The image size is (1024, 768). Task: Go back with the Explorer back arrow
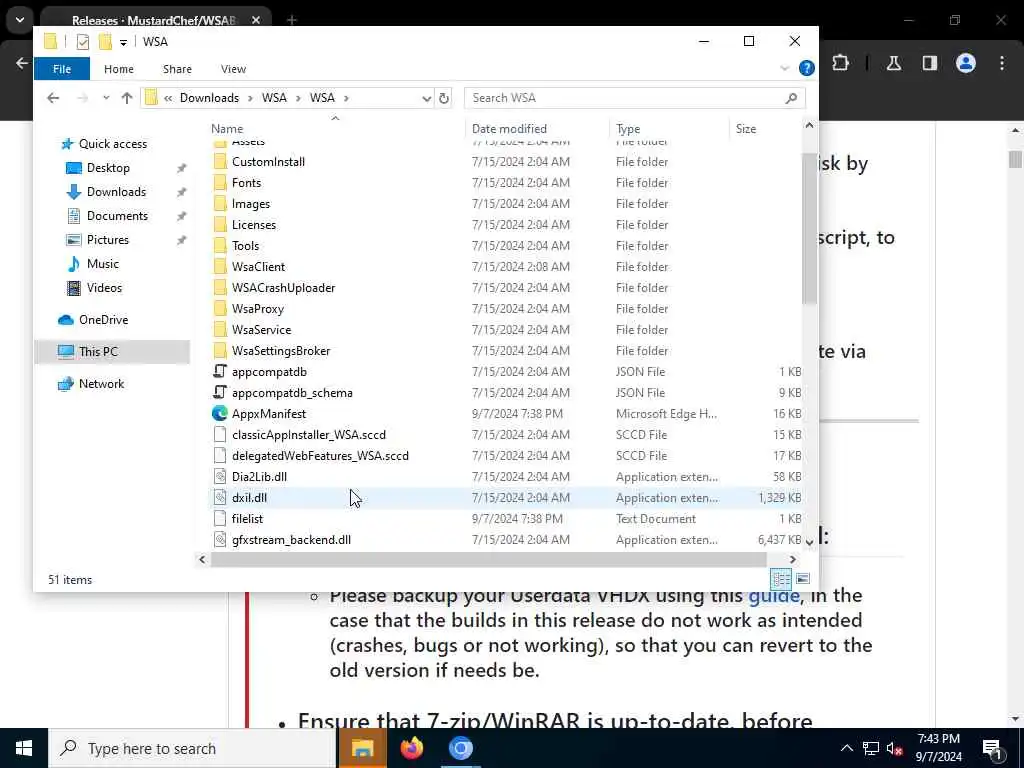[x=53, y=98]
